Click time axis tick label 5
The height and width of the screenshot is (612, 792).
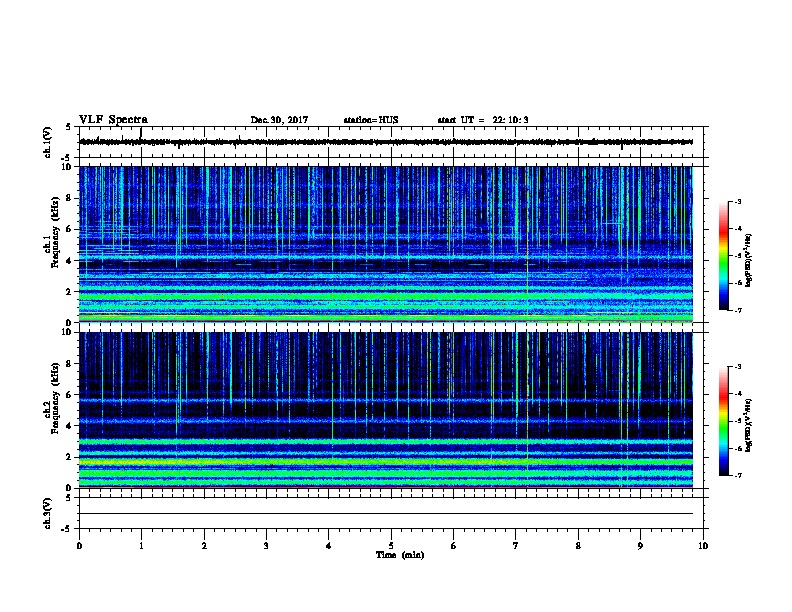tap(391, 546)
